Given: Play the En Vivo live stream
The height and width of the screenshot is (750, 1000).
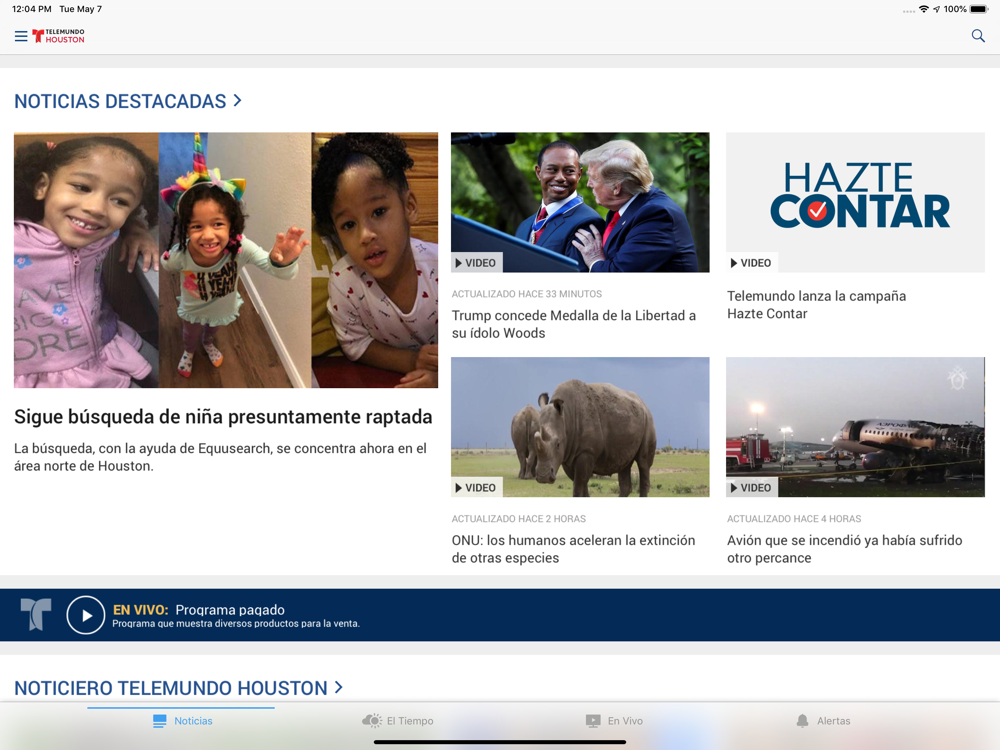Looking at the screenshot, I should click(85, 615).
